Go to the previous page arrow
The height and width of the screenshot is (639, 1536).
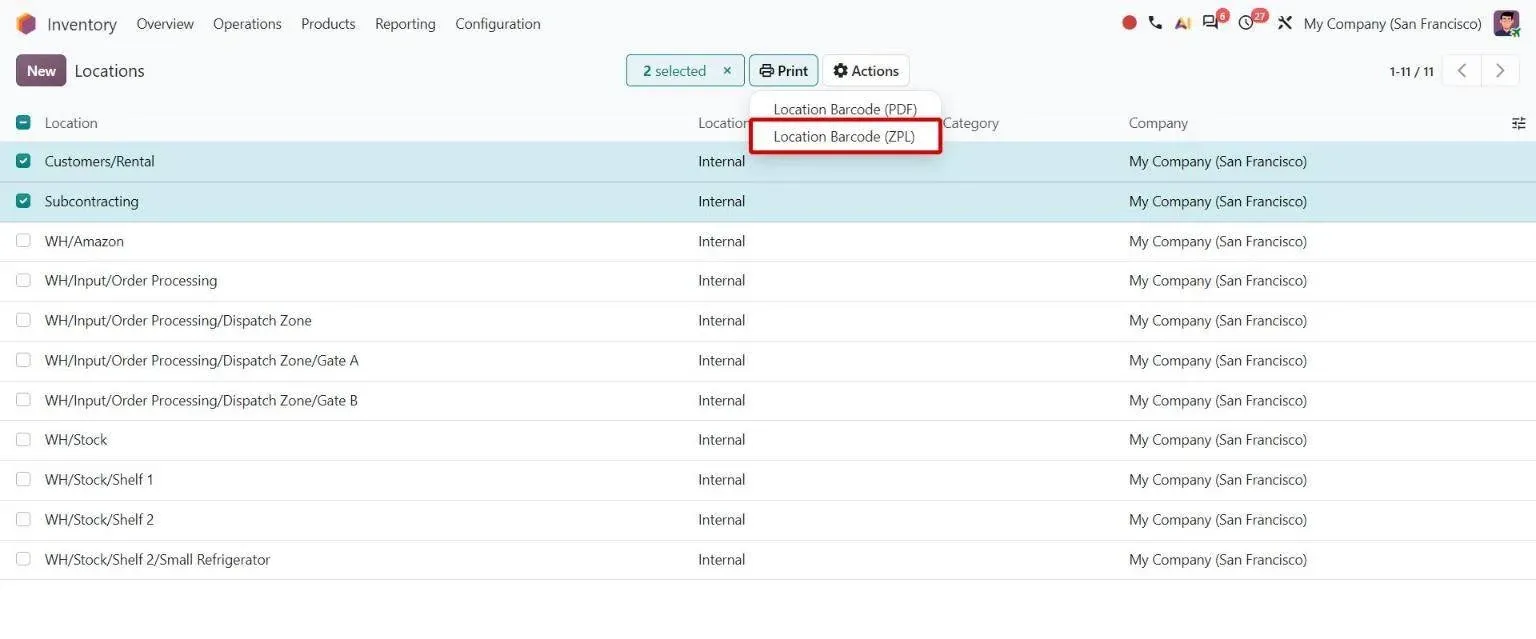(1462, 71)
